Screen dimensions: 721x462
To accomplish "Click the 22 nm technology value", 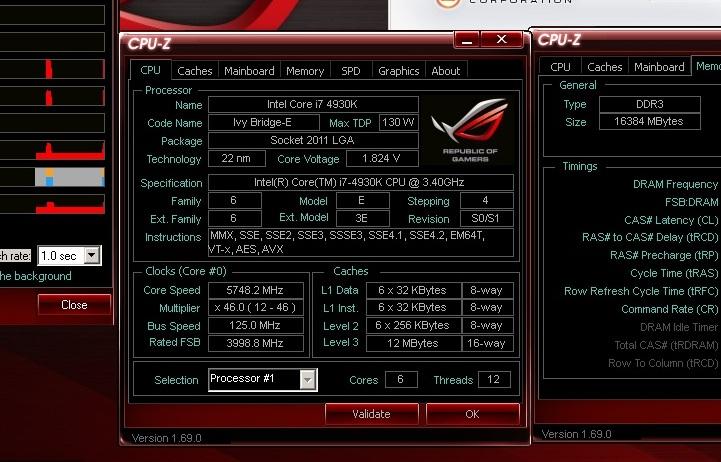I will 237,159.
